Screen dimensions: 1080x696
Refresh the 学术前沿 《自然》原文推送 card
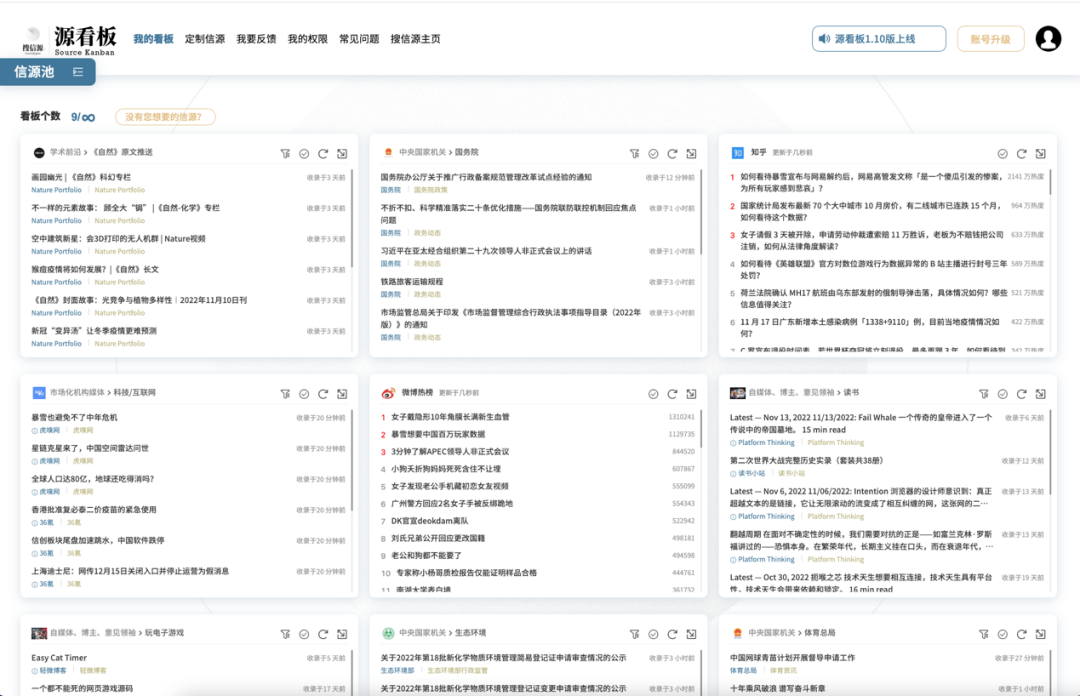(x=323, y=153)
